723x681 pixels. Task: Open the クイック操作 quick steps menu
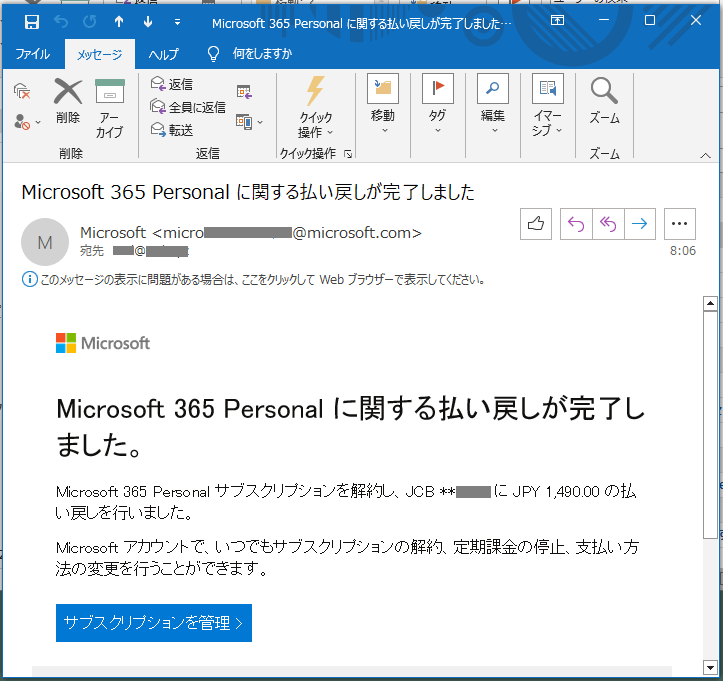click(x=315, y=107)
